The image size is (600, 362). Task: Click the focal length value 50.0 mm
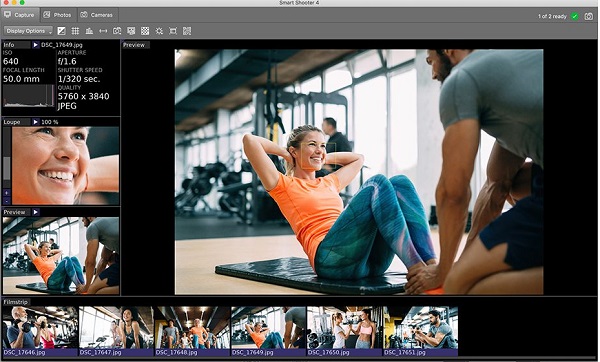click(x=21, y=79)
